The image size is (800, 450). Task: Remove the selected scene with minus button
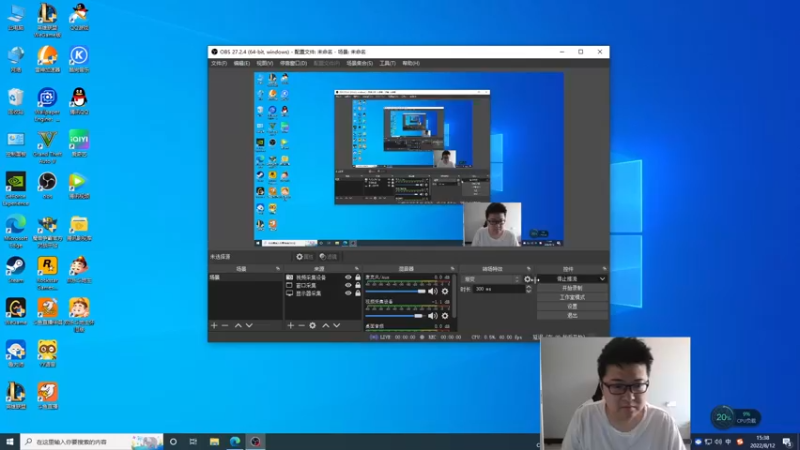coord(225,326)
